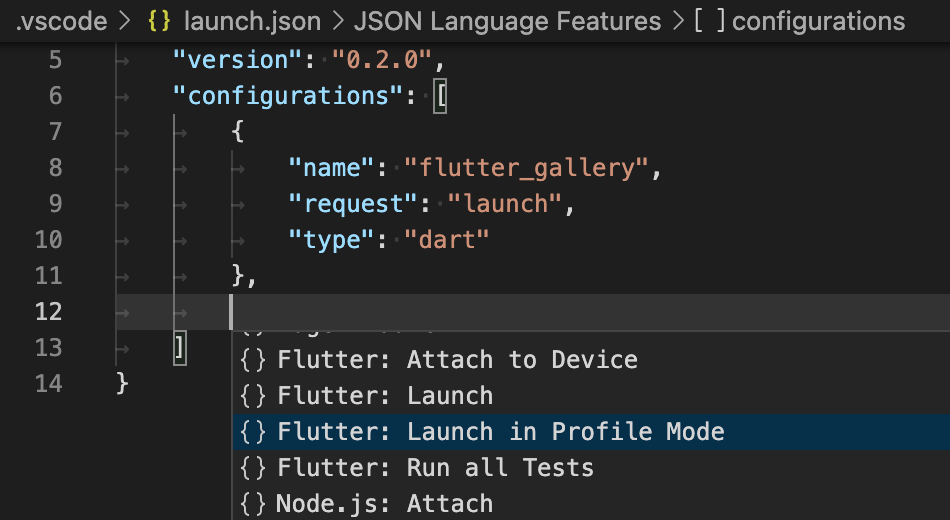Viewport: 950px width, 520px height.
Task: Click the "configurations" key text
Action: (x=287, y=96)
